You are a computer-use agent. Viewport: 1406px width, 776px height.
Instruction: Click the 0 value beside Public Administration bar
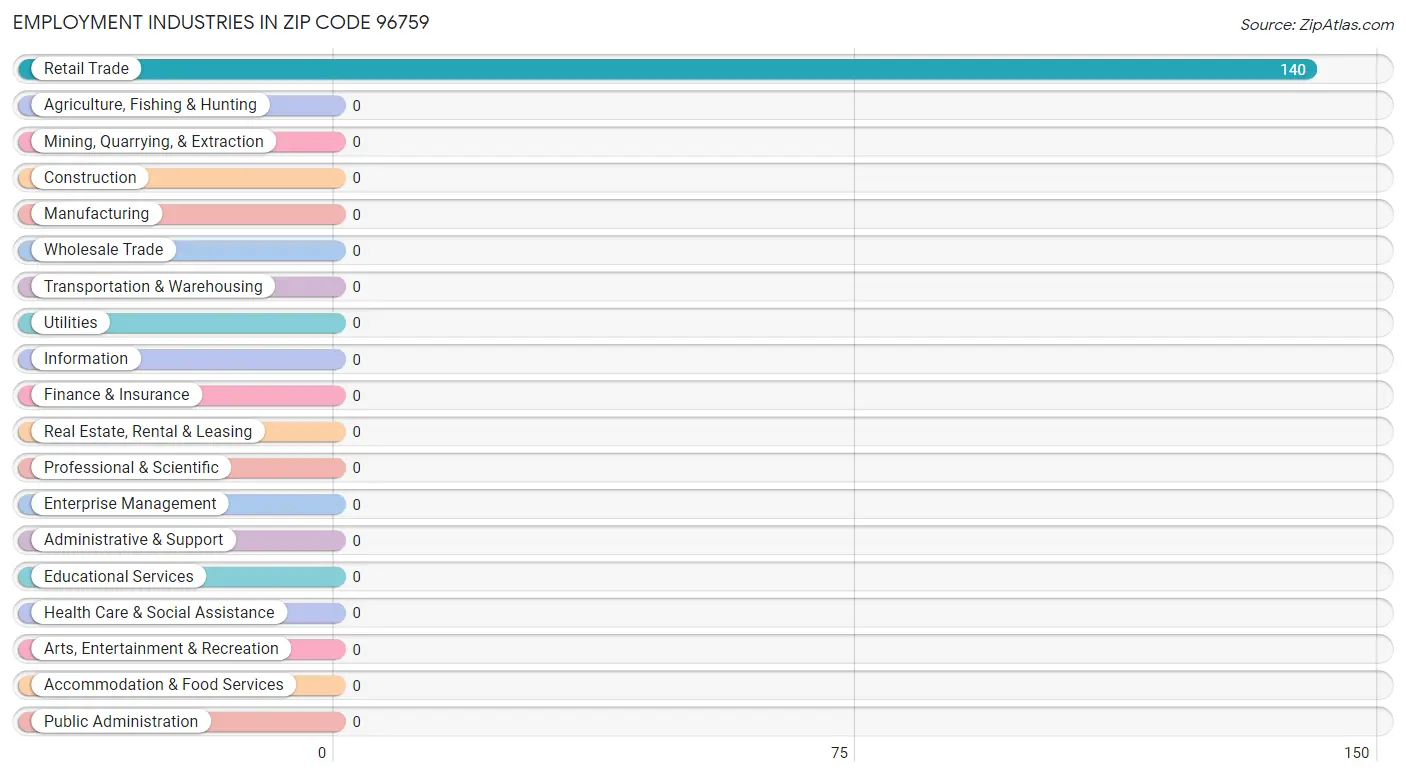[x=356, y=722]
